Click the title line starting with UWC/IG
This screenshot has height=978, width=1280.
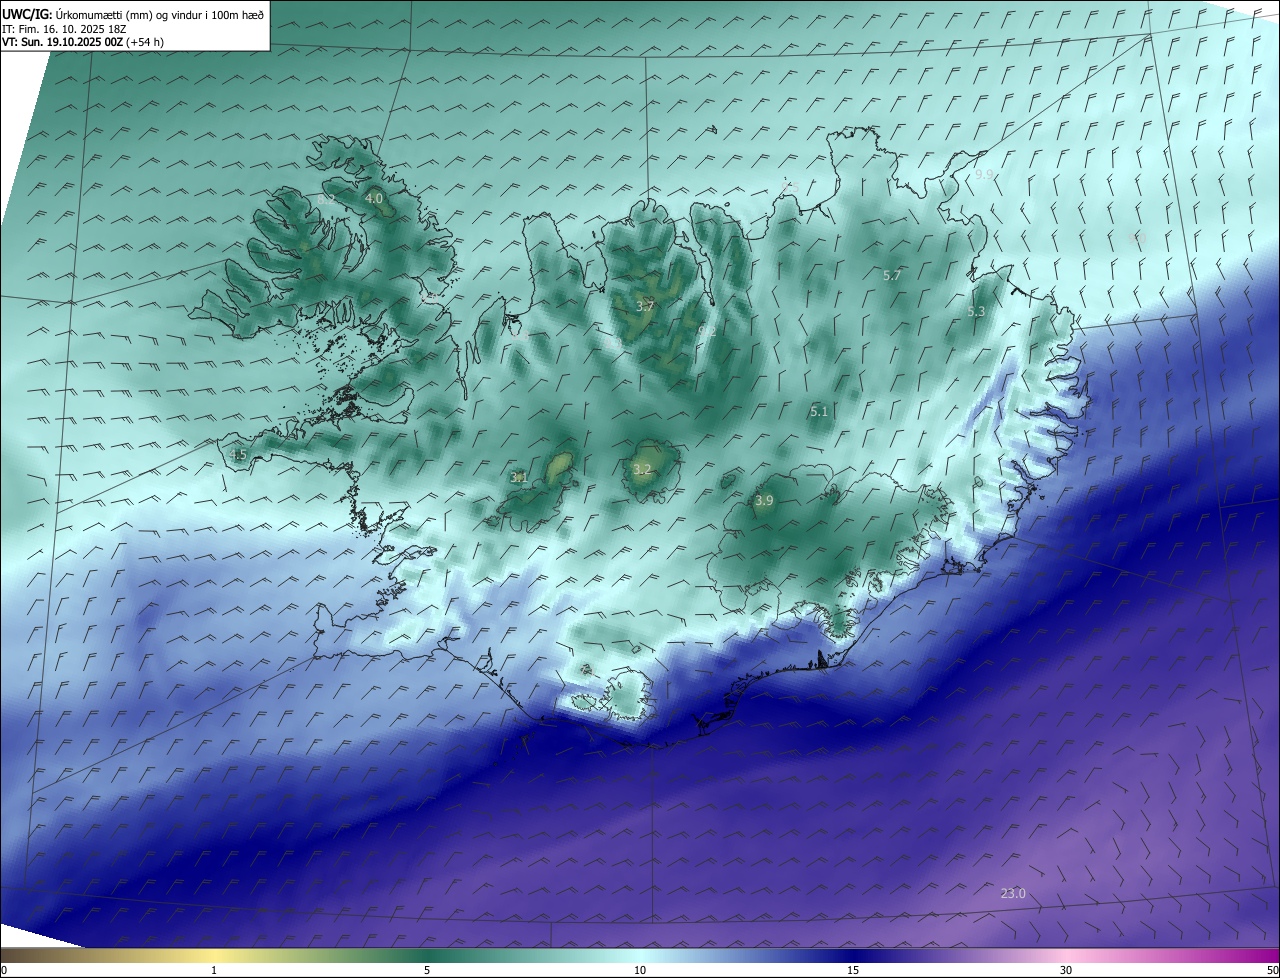pos(133,14)
